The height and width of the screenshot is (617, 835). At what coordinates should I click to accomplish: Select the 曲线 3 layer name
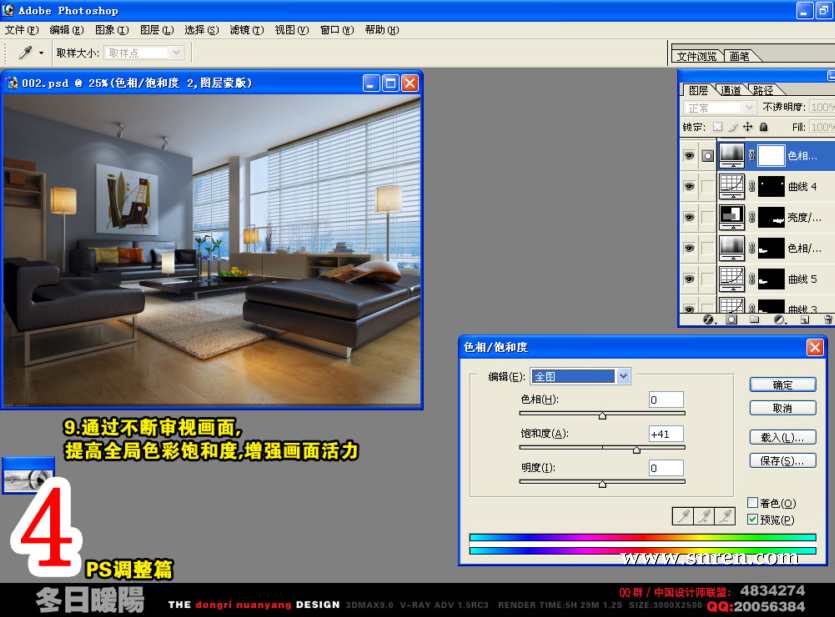click(x=803, y=309)
